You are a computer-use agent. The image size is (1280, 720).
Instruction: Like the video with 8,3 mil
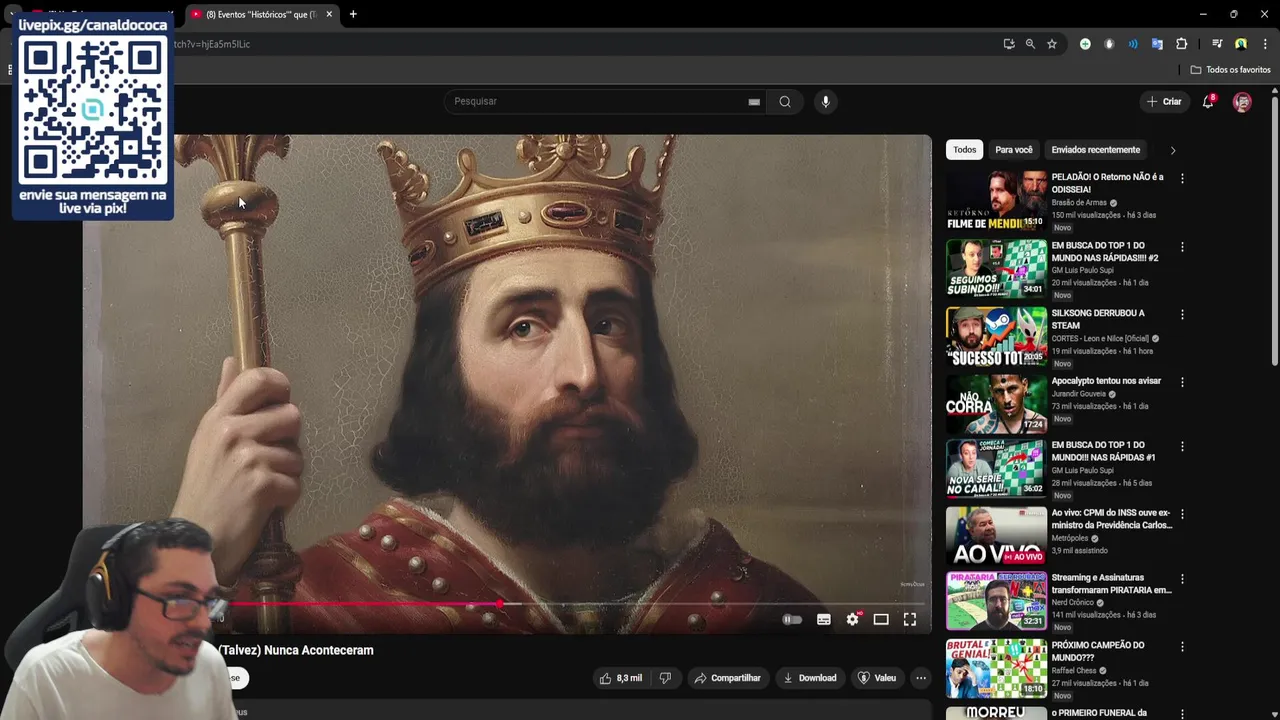coord(620,678)
